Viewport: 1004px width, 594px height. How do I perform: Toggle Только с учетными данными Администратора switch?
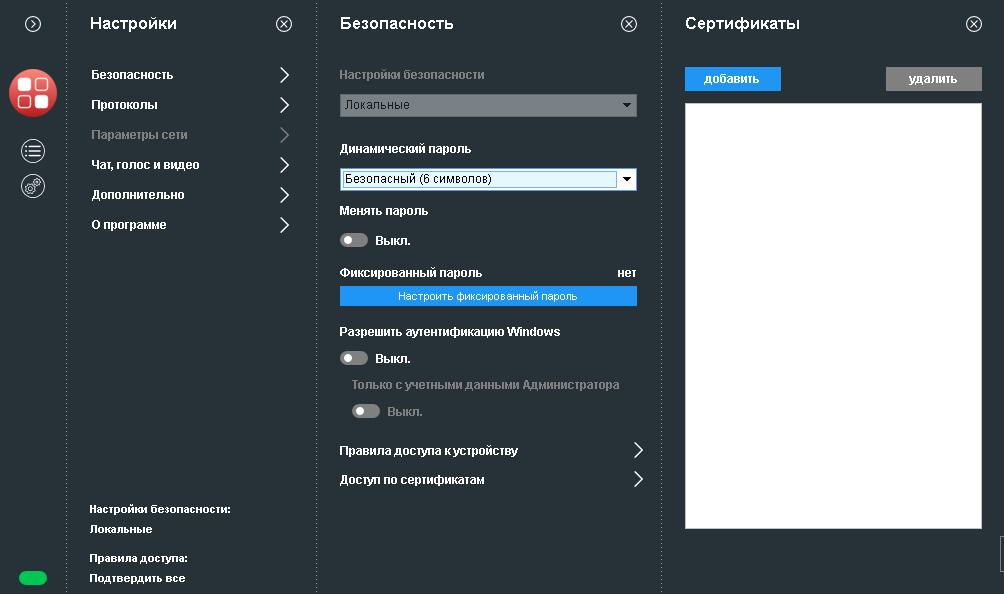click(x=366, y=411)
